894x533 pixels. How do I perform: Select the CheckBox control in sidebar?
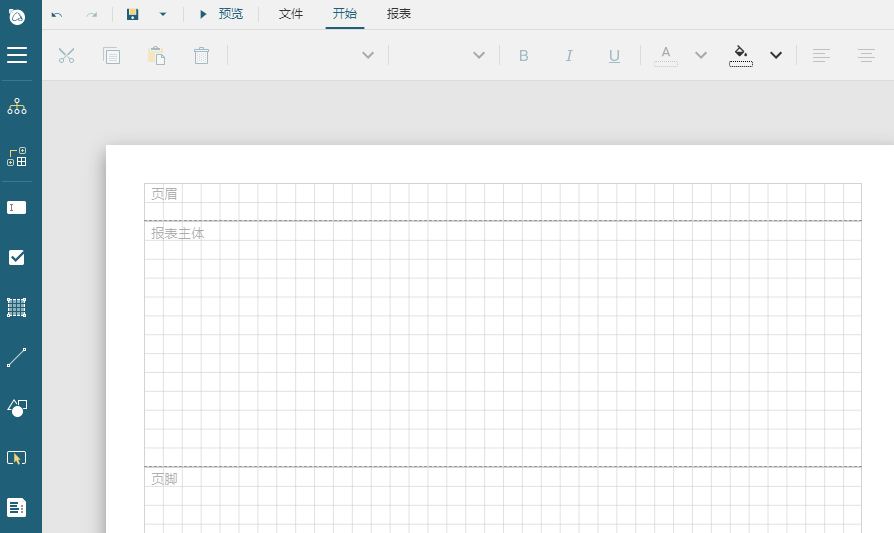(x=17, y=258)
